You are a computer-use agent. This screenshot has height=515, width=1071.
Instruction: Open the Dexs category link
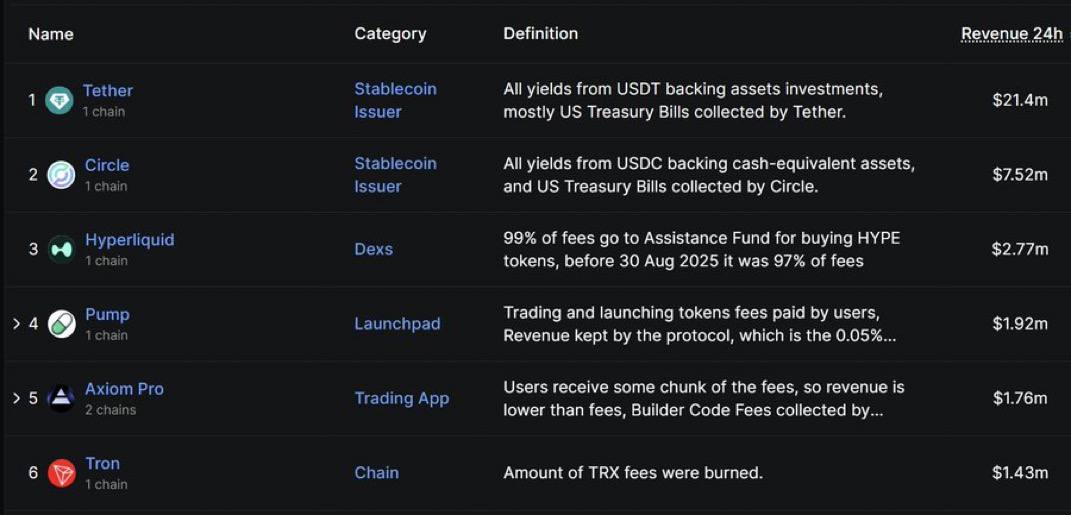point(374,249)
